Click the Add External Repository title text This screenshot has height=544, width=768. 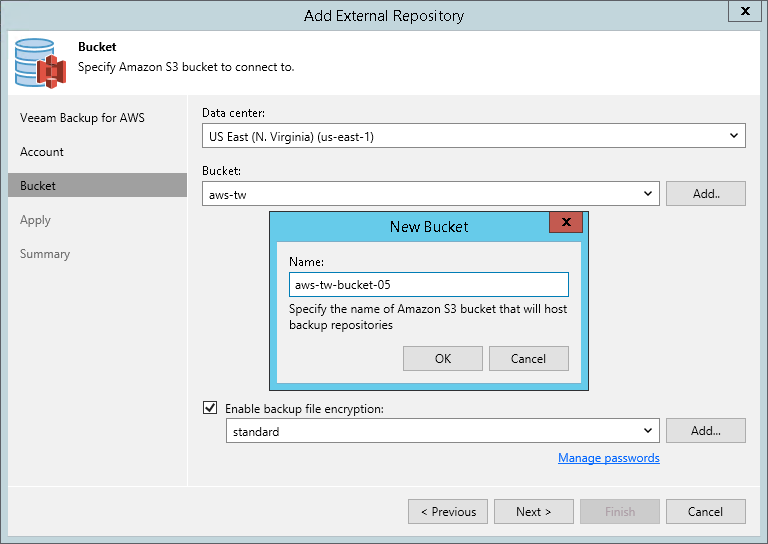coord(384,16)
